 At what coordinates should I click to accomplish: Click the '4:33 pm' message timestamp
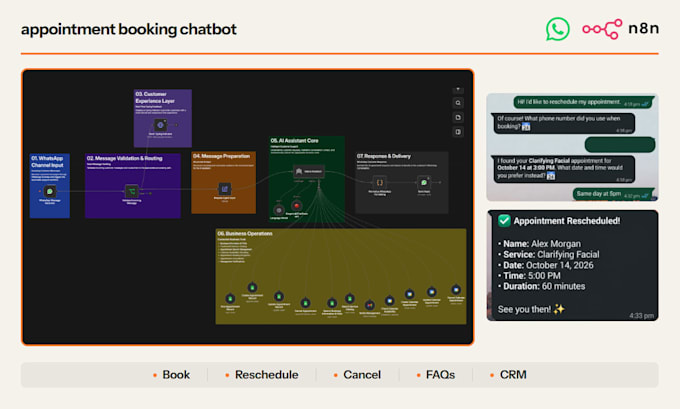(641, 316)
